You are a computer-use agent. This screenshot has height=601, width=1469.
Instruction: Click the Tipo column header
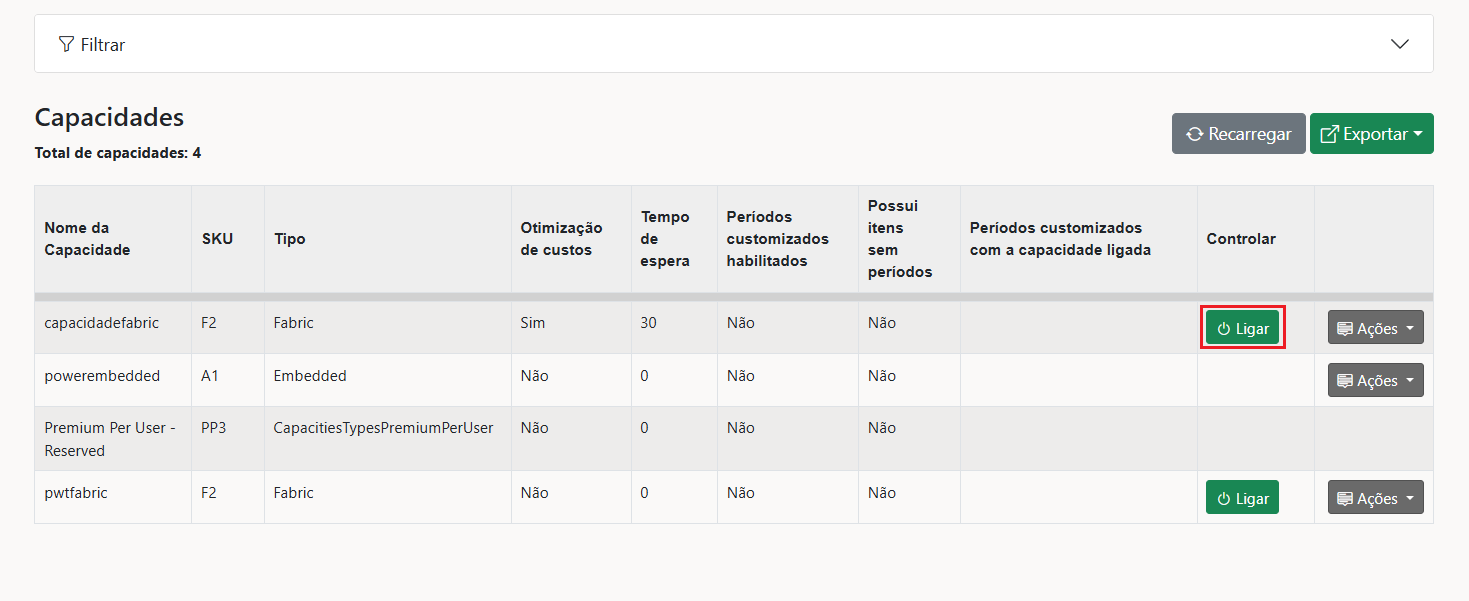(x=290, y=239)
